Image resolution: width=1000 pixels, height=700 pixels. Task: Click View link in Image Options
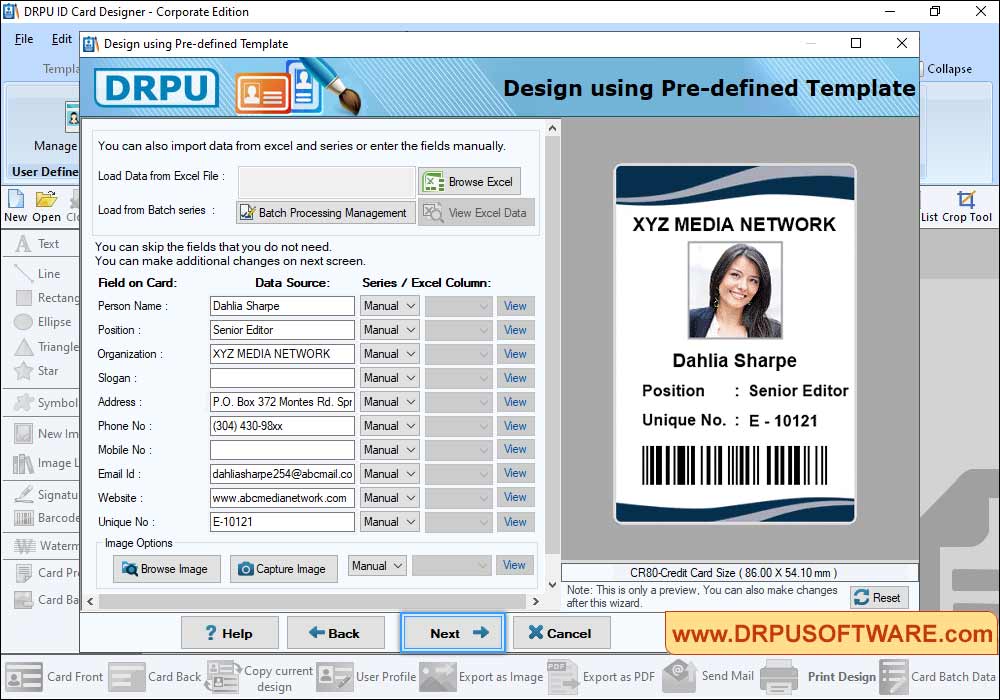514,565
